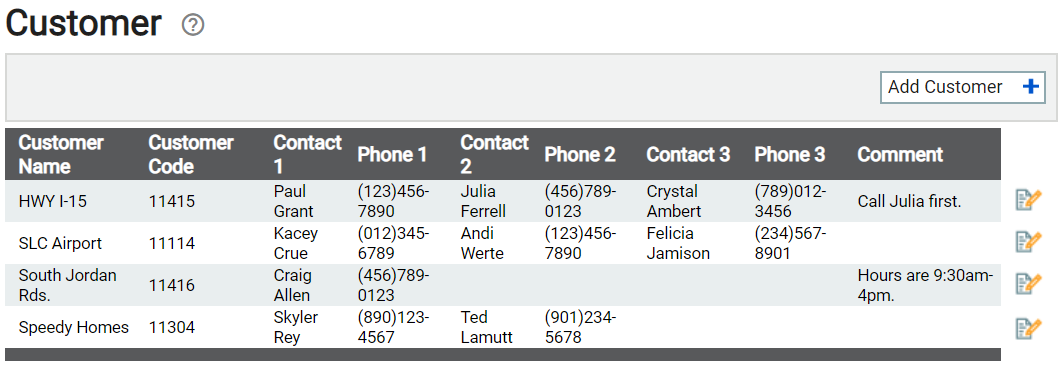Select the Comment column header
The image size is (1063, 368).
coord(900,155)
